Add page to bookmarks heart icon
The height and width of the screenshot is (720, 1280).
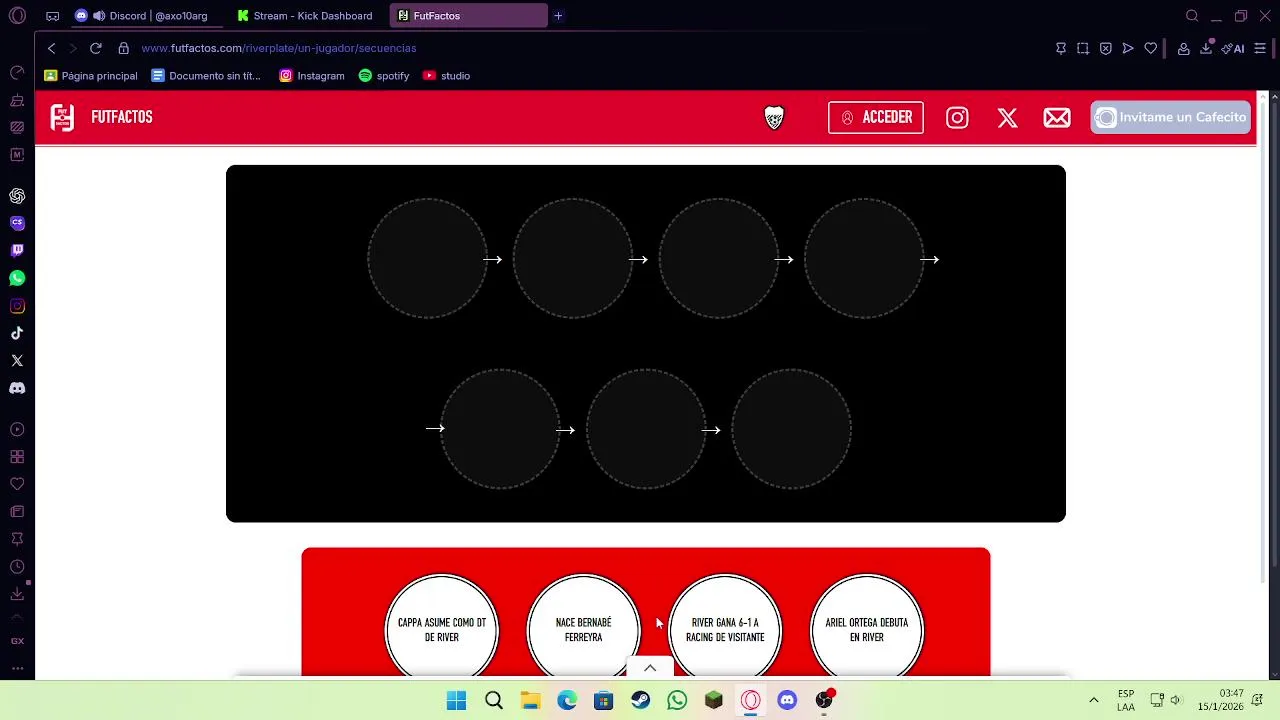[1151, 48]
